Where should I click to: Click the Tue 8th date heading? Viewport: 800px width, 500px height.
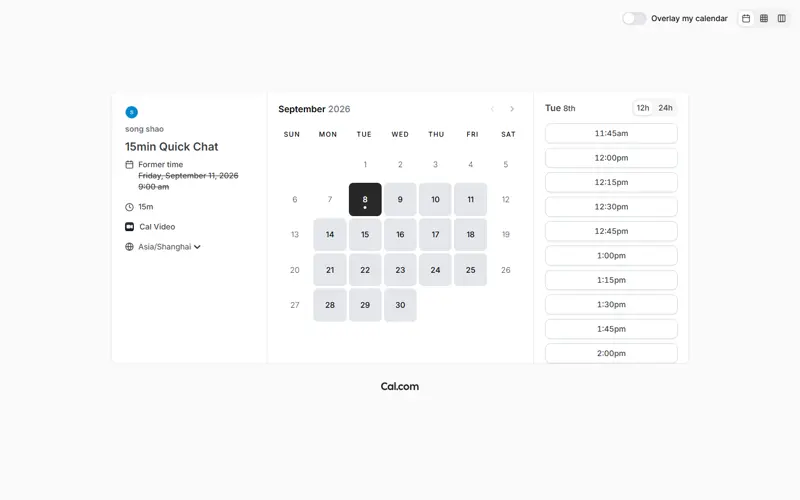click(560, 108)
